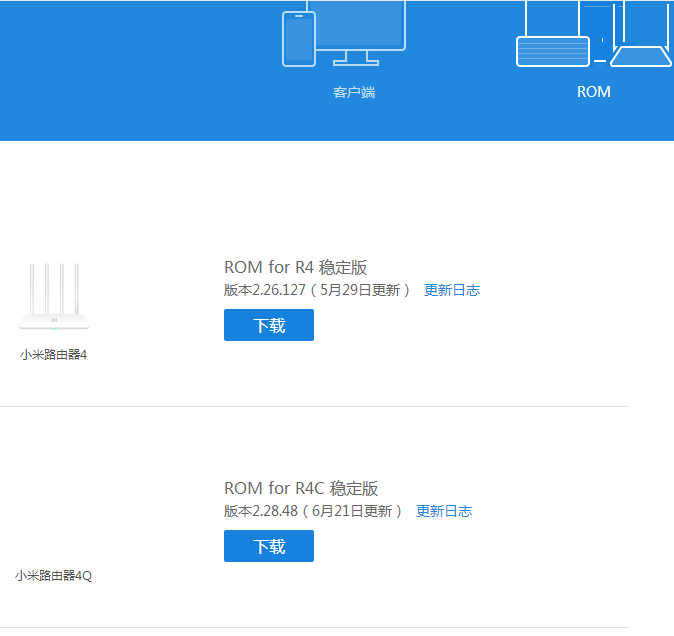This screenshot has width=674, height=636.
Task: Download the ROM for R4 稳定版
Action: 269,325
